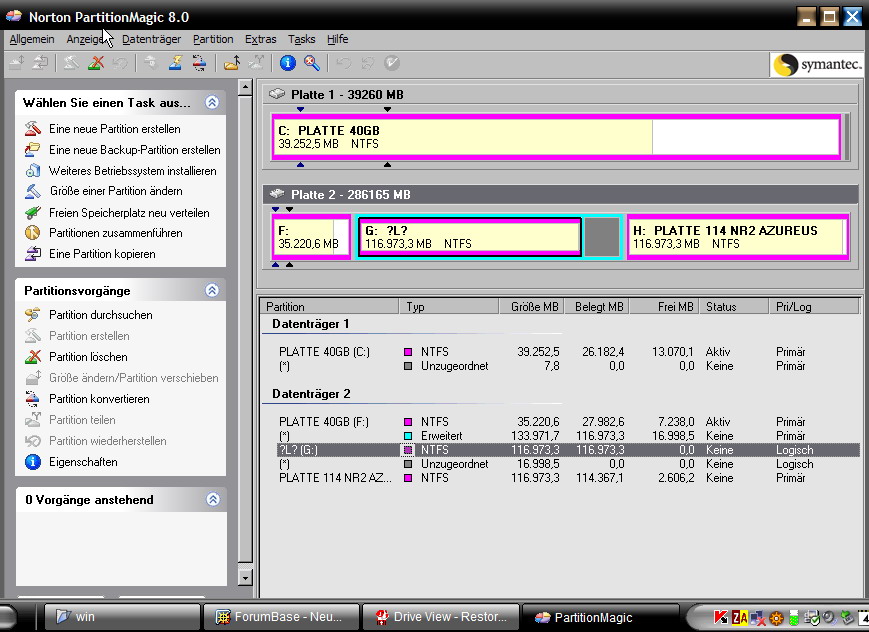
Task: Select the G: ?L? partition block
Action: click(x=469, y=237)
